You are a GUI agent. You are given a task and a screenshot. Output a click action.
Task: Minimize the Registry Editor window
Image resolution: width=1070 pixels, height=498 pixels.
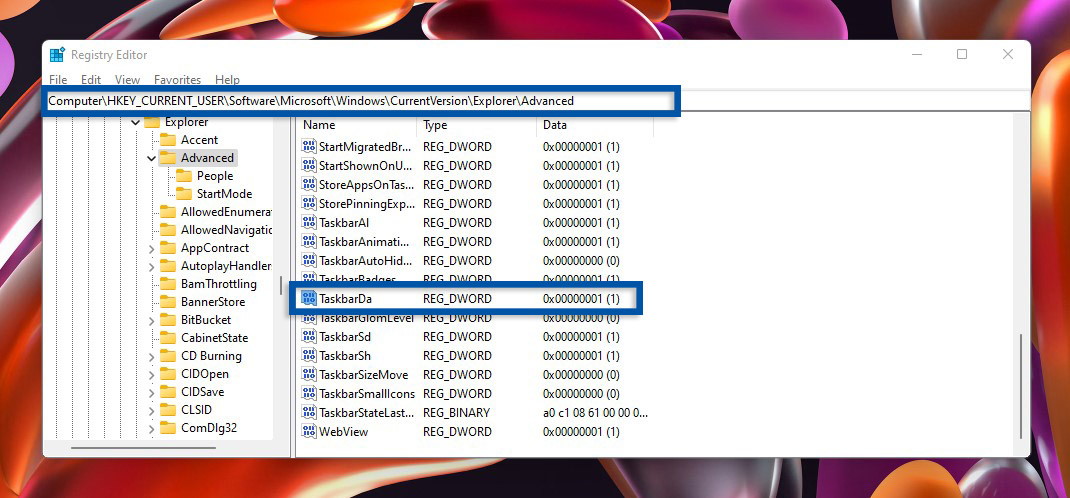pos(916,55)
